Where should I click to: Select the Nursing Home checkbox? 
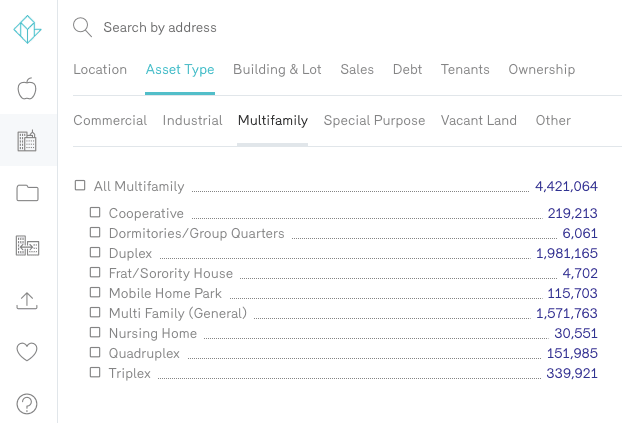pyautogui.click(x=95, y=332)
